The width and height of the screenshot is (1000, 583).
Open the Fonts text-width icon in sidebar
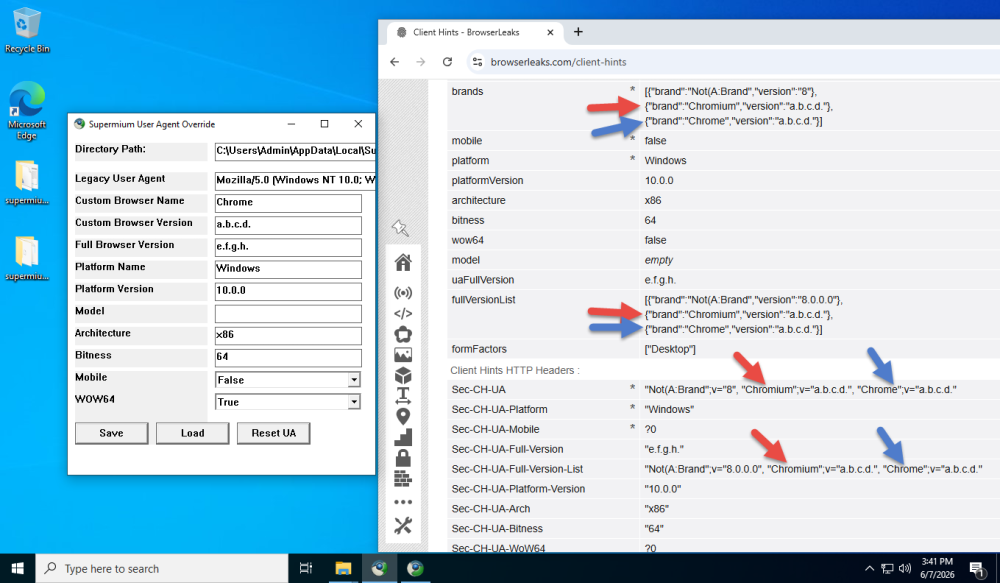pos(403,395)
